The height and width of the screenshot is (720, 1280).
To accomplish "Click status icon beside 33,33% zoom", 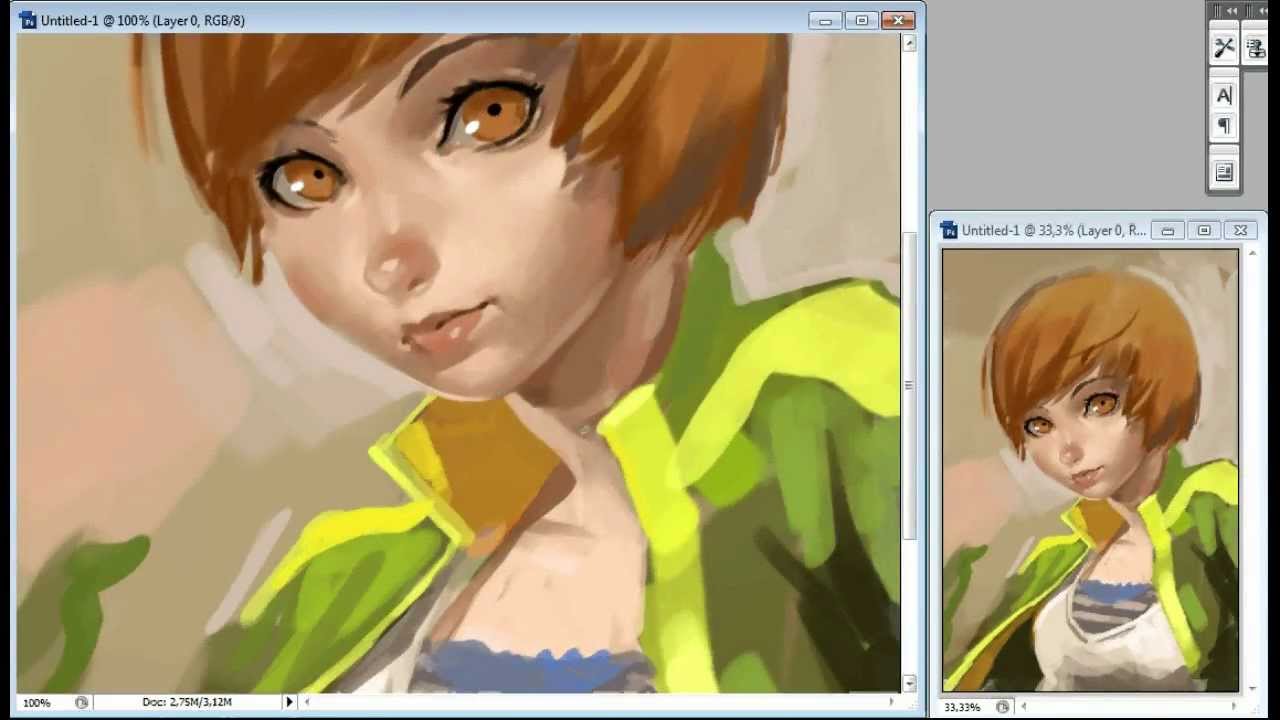I will [1002, 707].
